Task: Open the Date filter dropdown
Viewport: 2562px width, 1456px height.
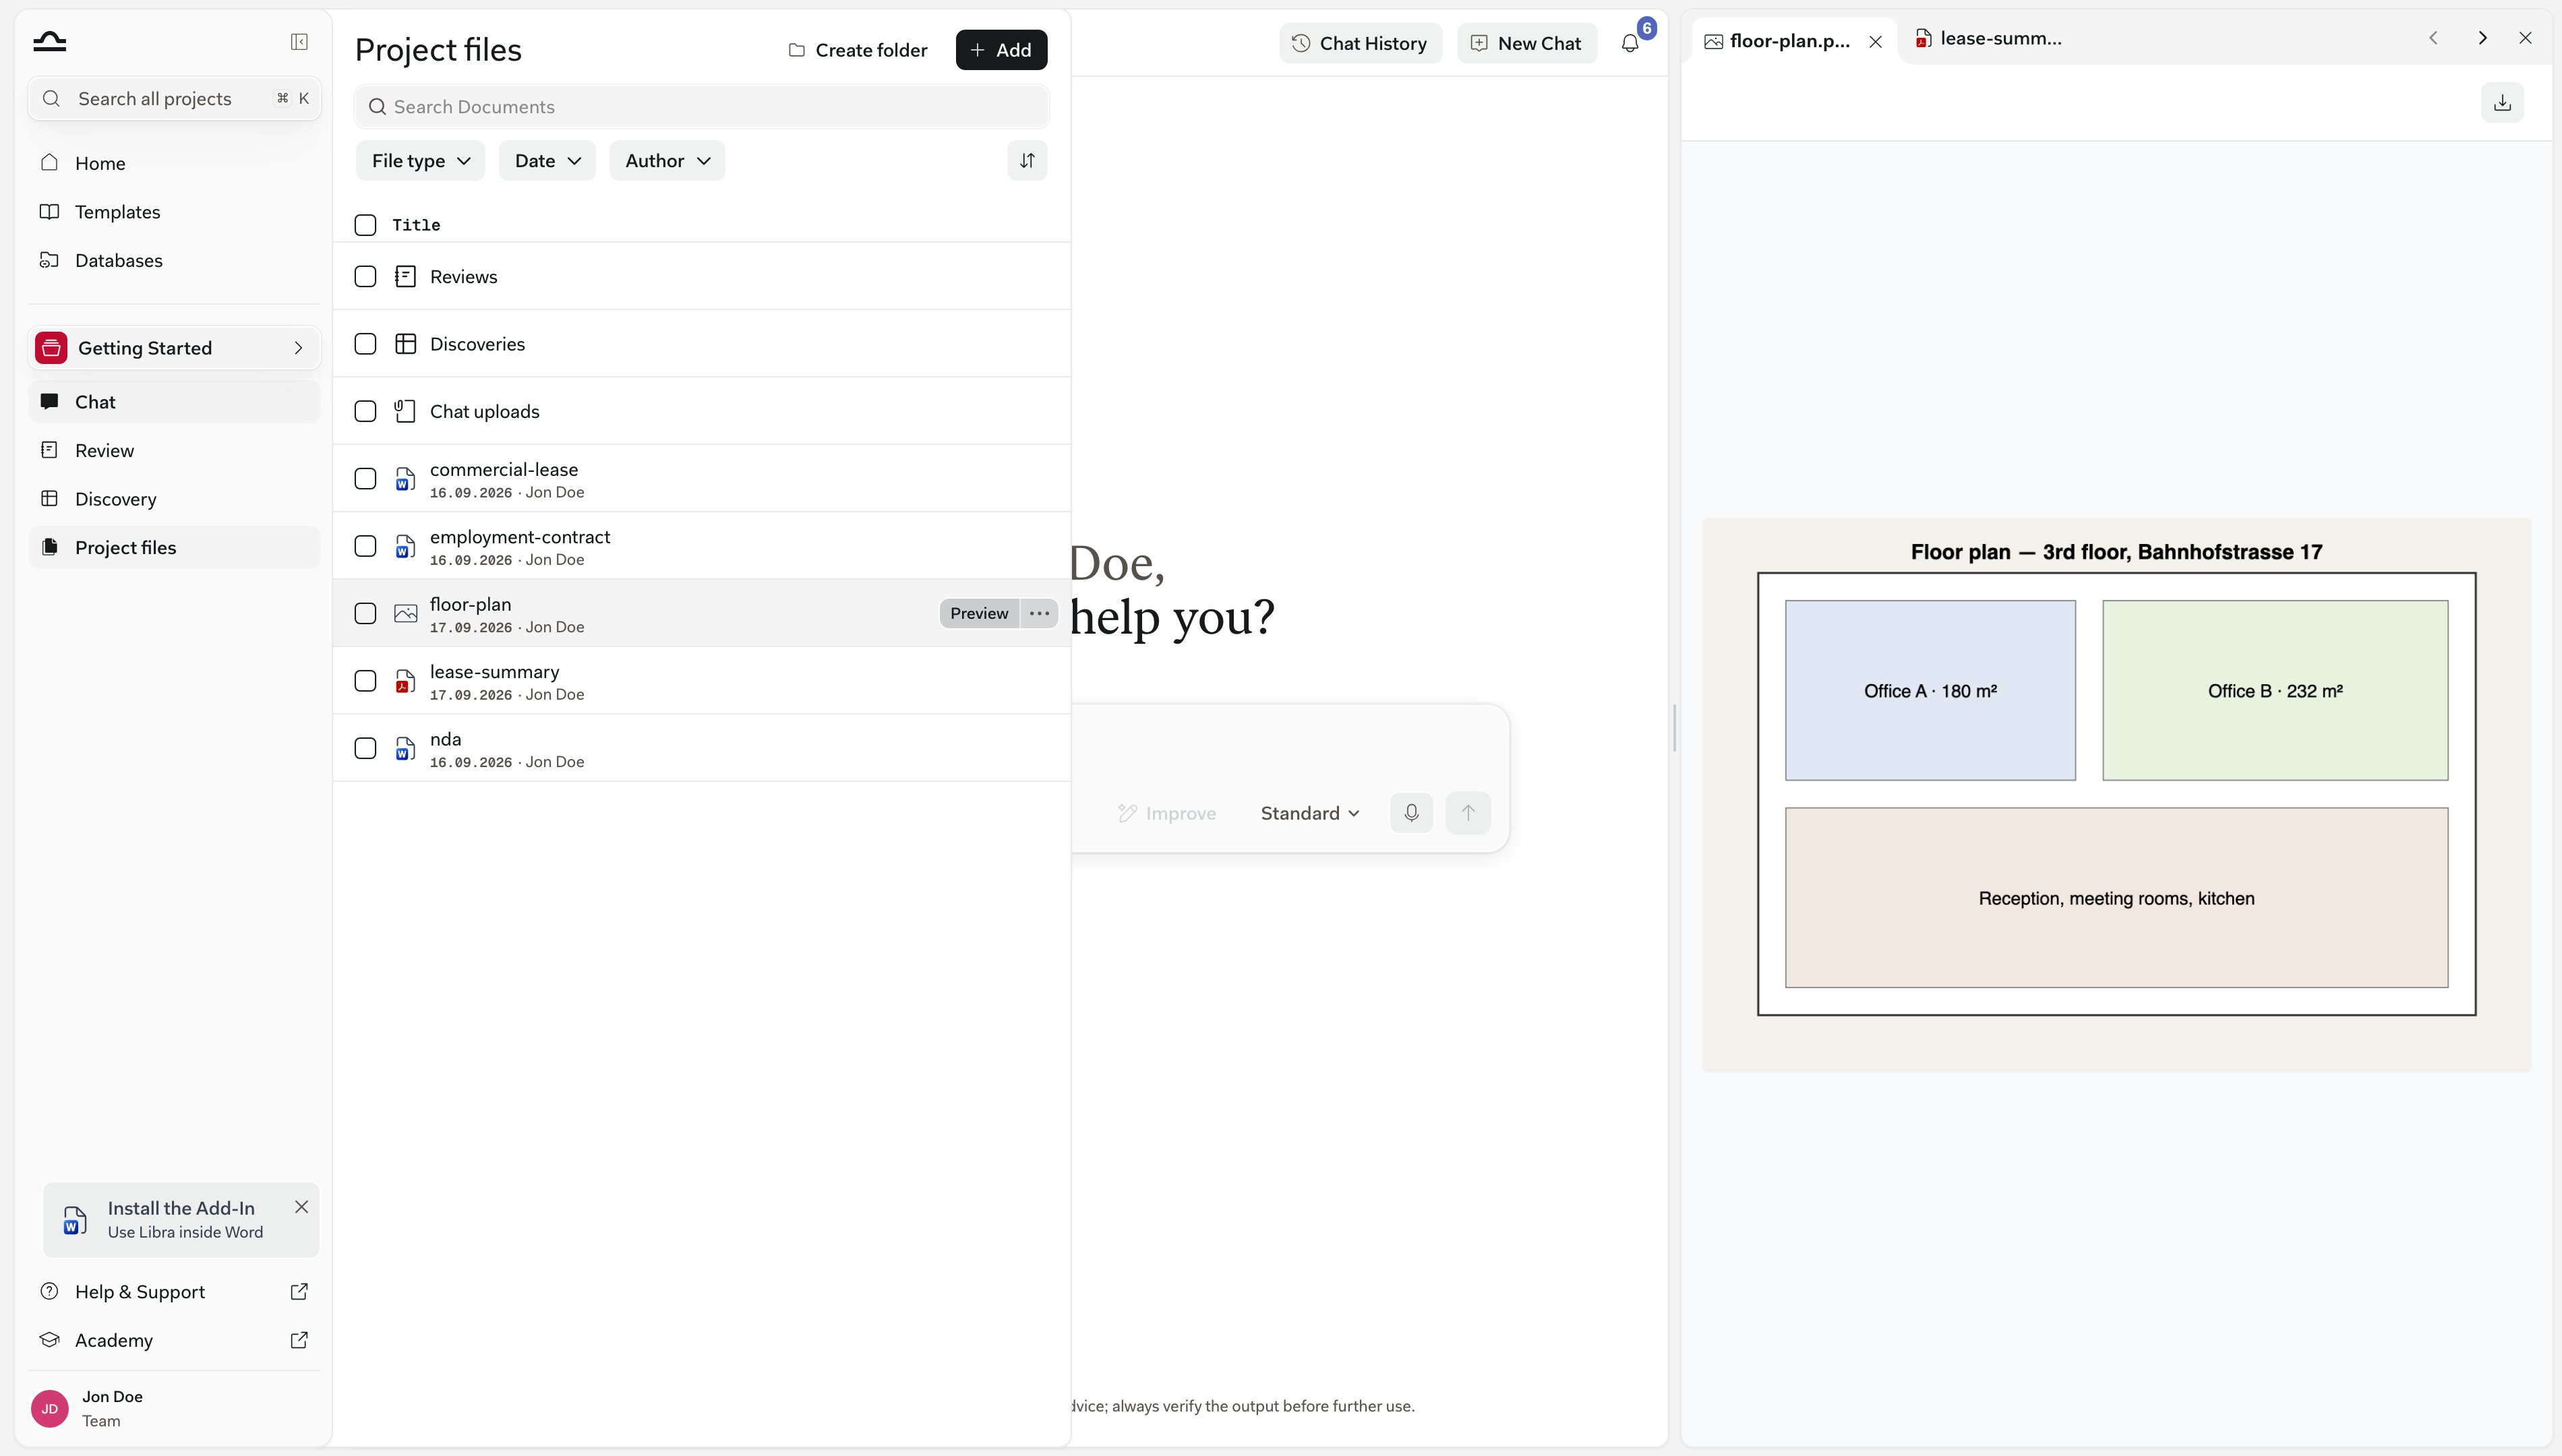Action: point(547,161)
